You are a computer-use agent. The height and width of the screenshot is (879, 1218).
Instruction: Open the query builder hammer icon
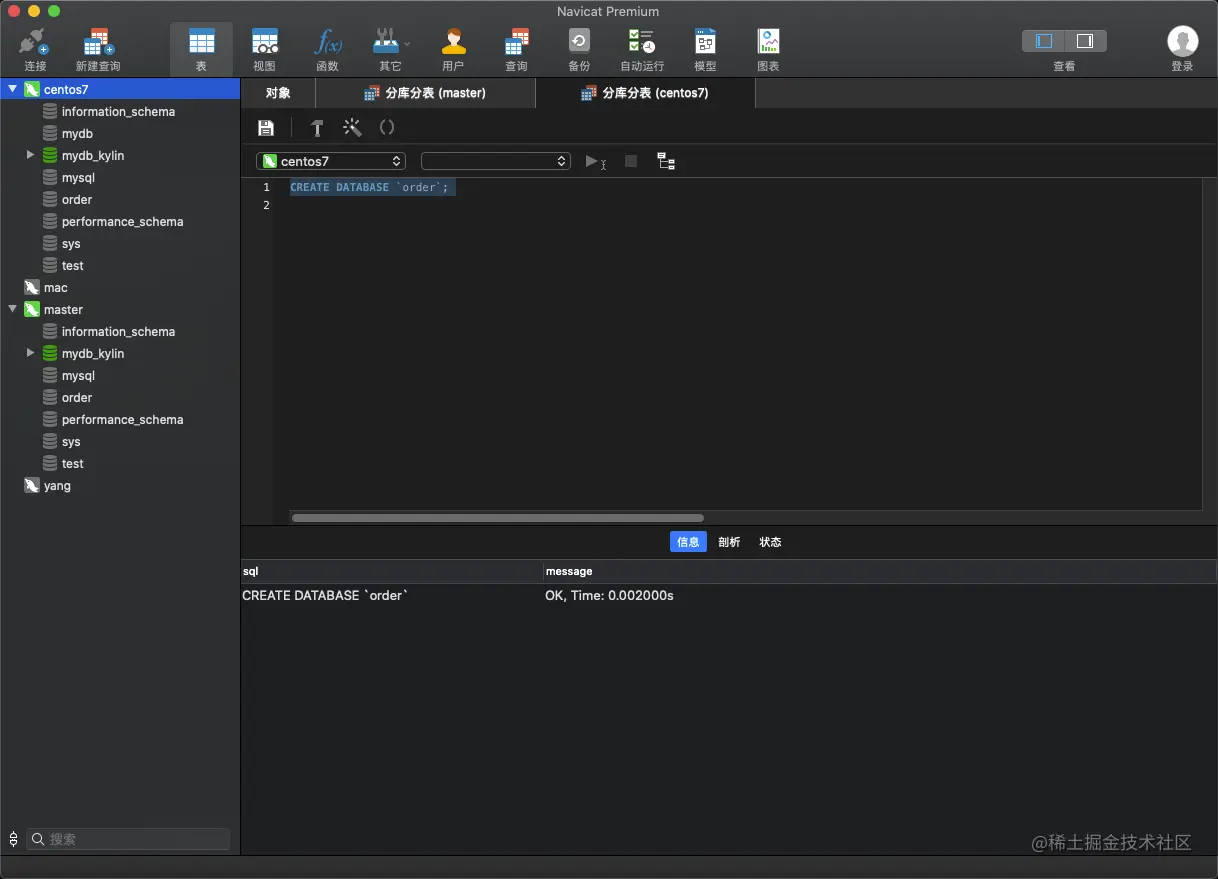317,128
